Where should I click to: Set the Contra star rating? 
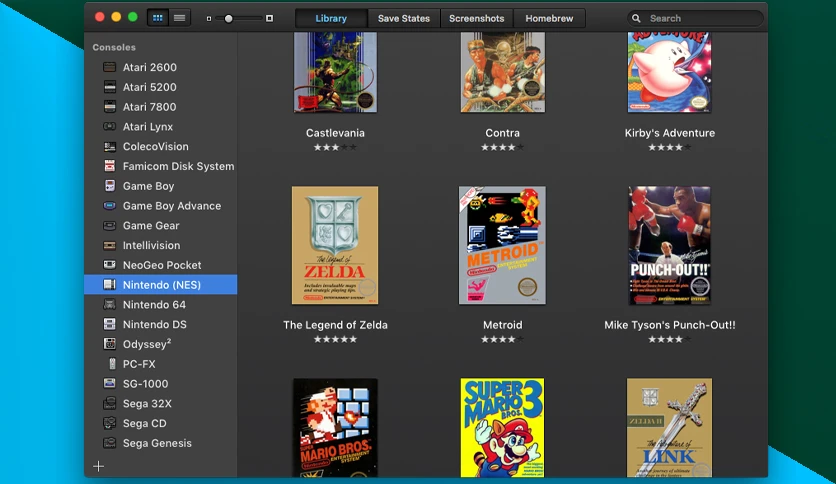coord(502,147)
